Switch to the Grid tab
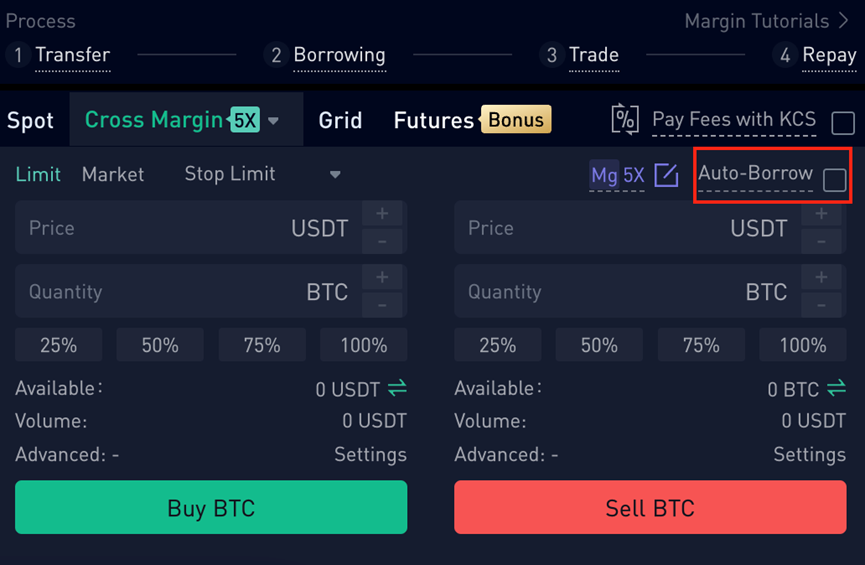Image resolution: width=865 pixels, height=565 pixels. 340,120
